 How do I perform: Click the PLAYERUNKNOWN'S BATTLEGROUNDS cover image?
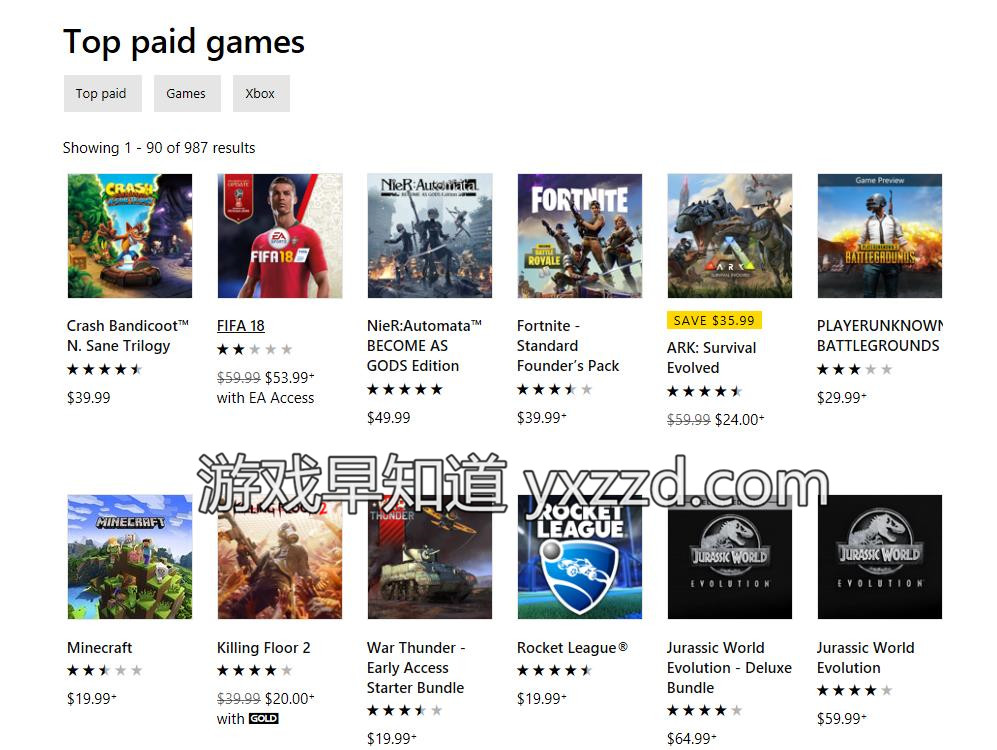[880, 236]
